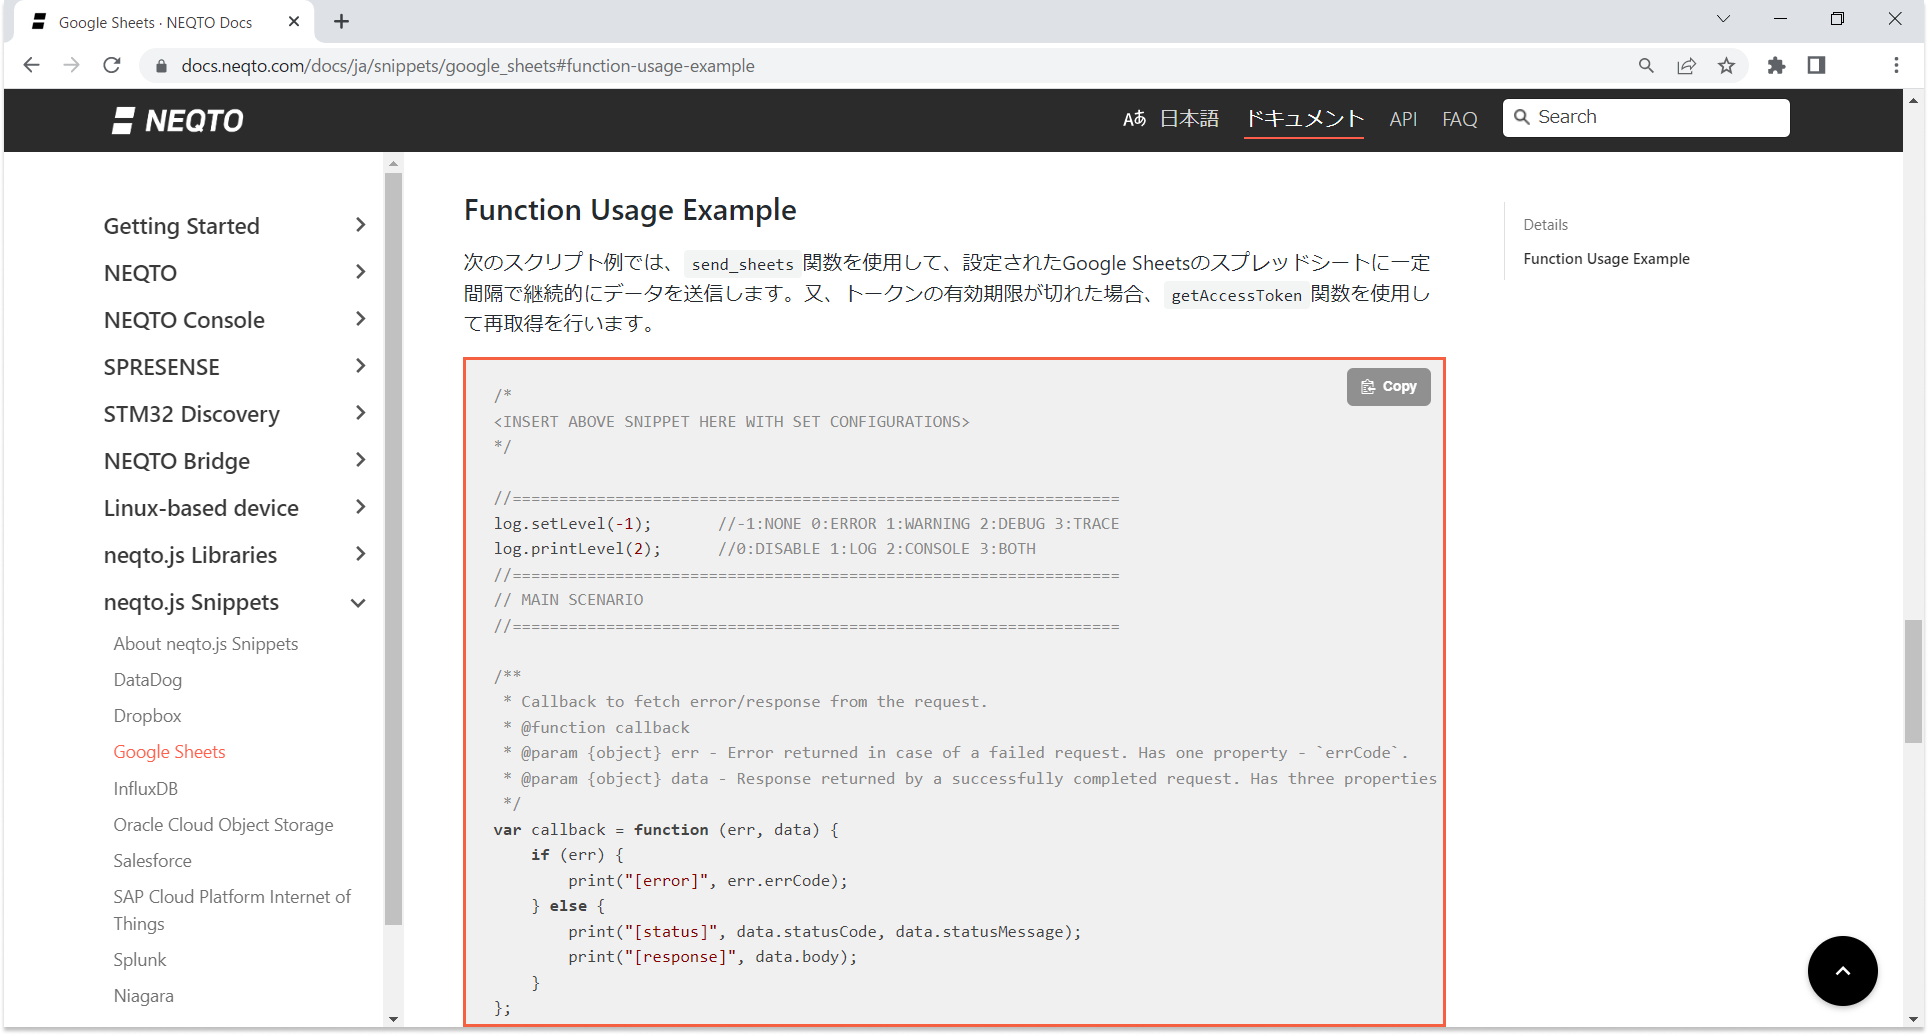
Task: Reload the page using the refresh icon
Action: (x=112, y=65)
